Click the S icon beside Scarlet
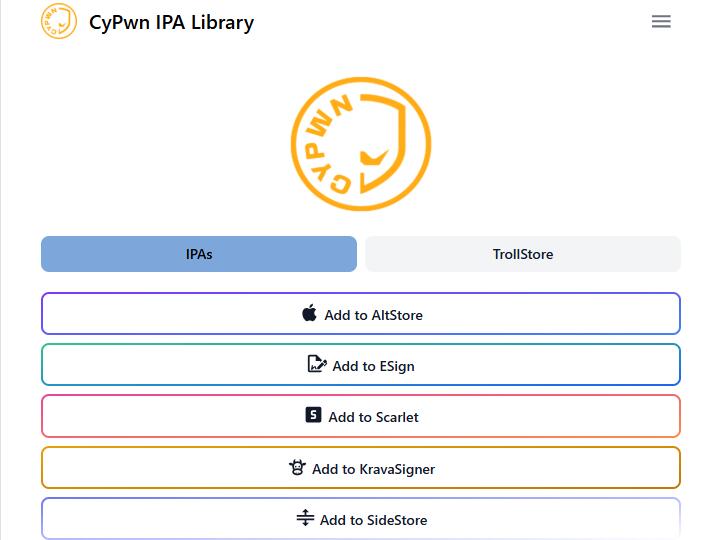The height and width of the screenshot is (540, 720). (314, 415)
